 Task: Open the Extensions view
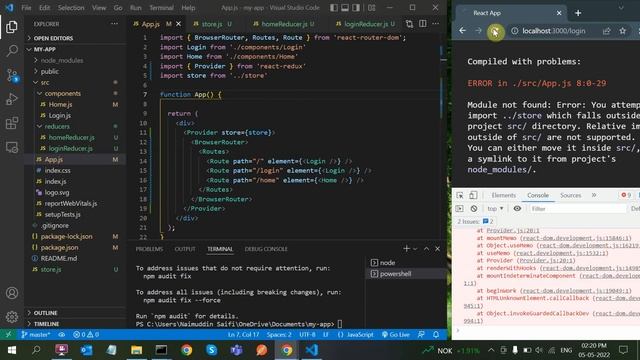pyautogui.click(x=11, y=123)
